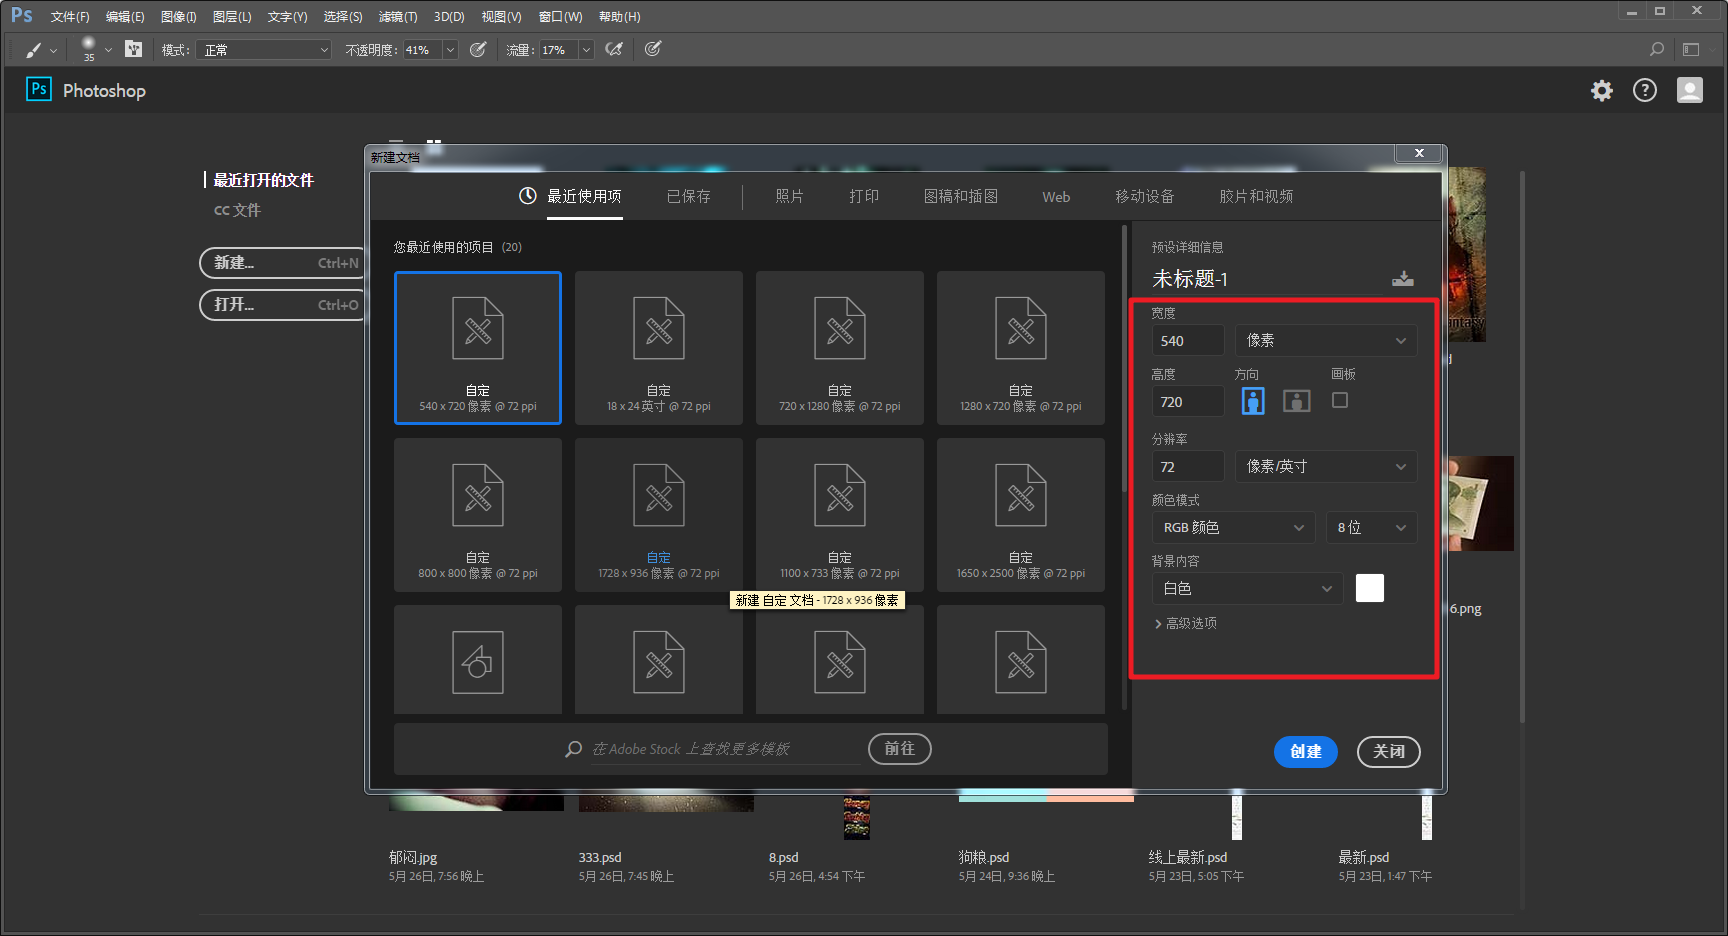Open width unit dropdown showing 像素
This screenshot has width=1728, height=936.
point(1326,341)
